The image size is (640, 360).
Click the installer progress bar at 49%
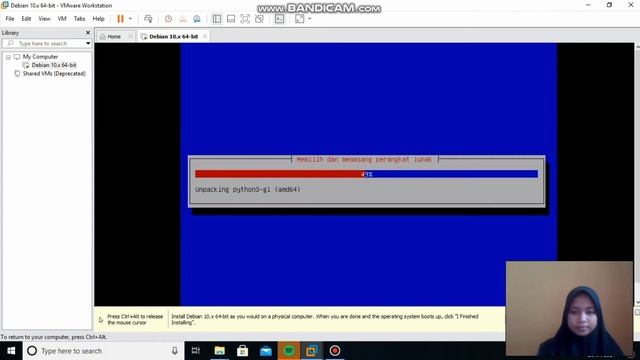tap(366, 174)
